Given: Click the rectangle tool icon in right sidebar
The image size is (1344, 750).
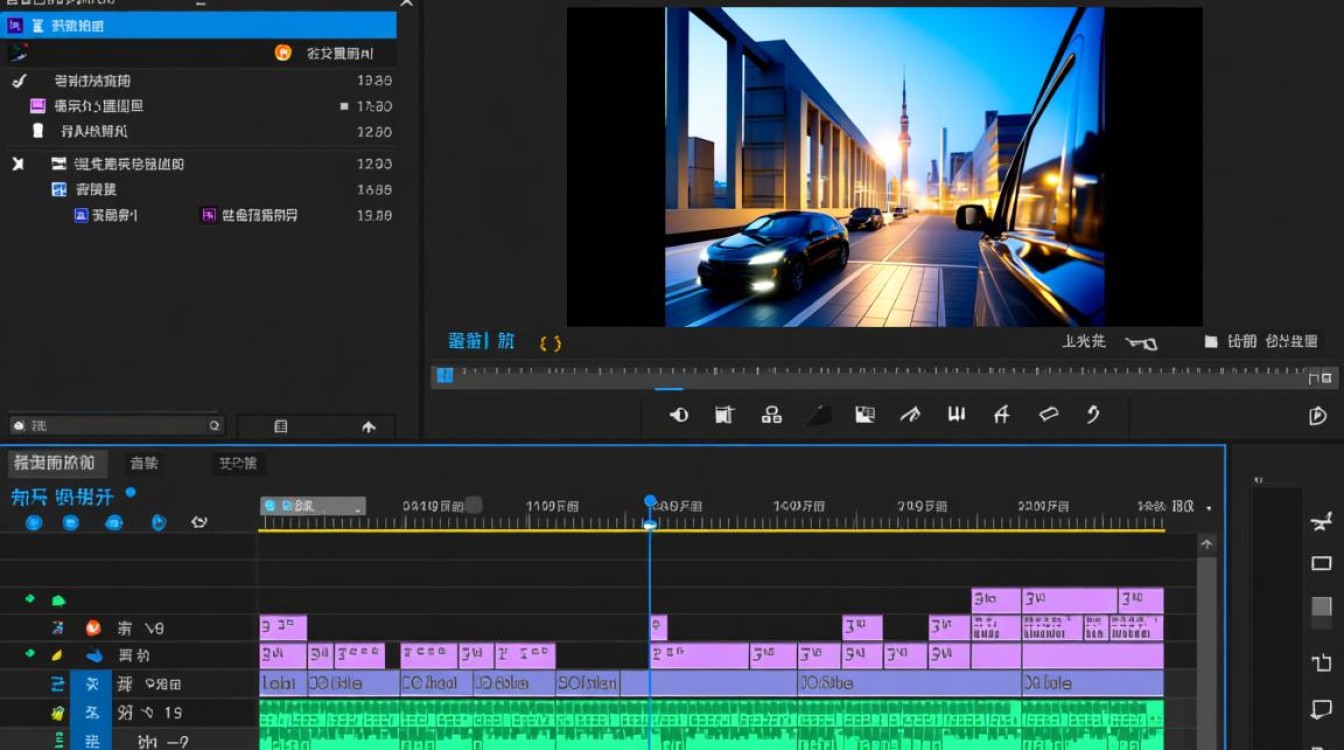Looking at the screenshot, I should 1321,564.
